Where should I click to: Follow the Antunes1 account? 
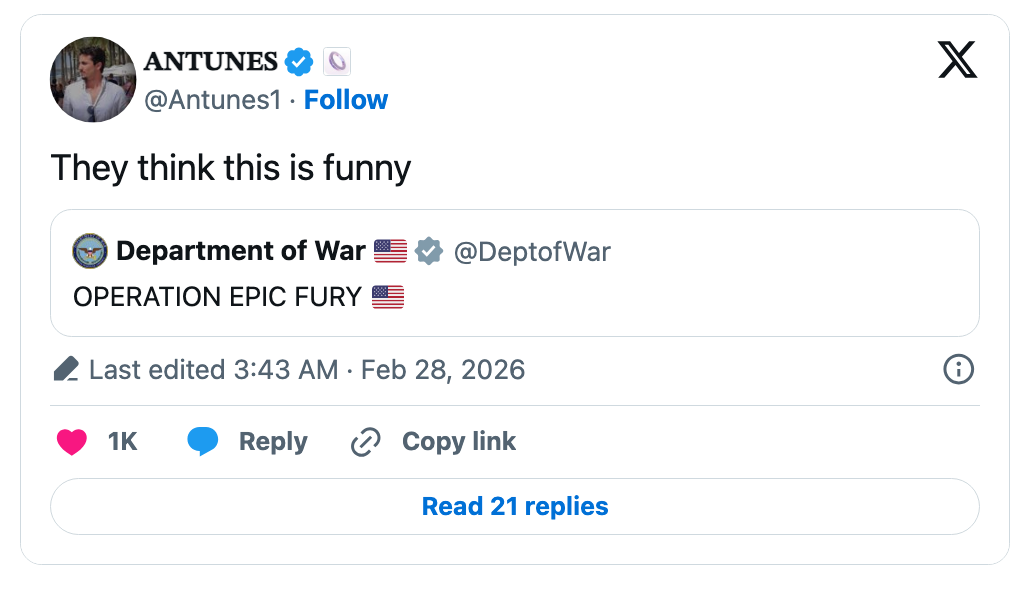click(346, 100)
